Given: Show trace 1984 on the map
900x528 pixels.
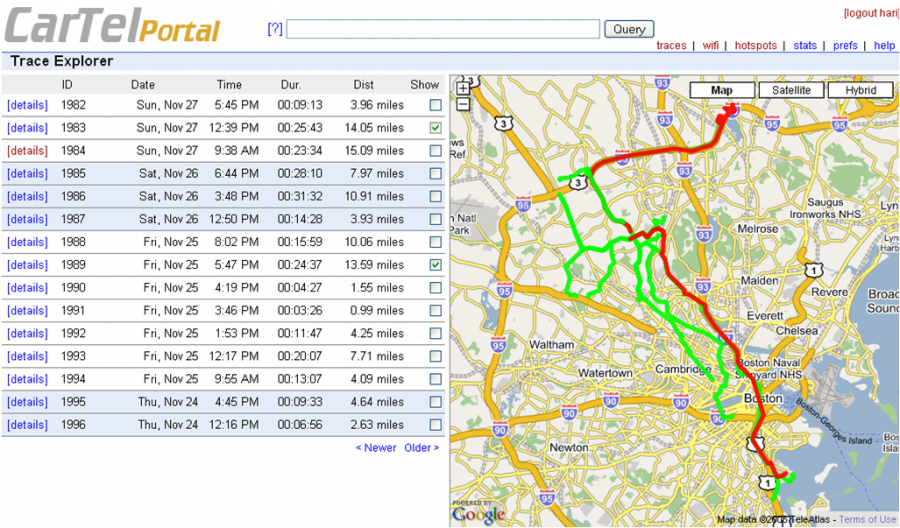Looking at the screenshot, I should tap(436, 150).
